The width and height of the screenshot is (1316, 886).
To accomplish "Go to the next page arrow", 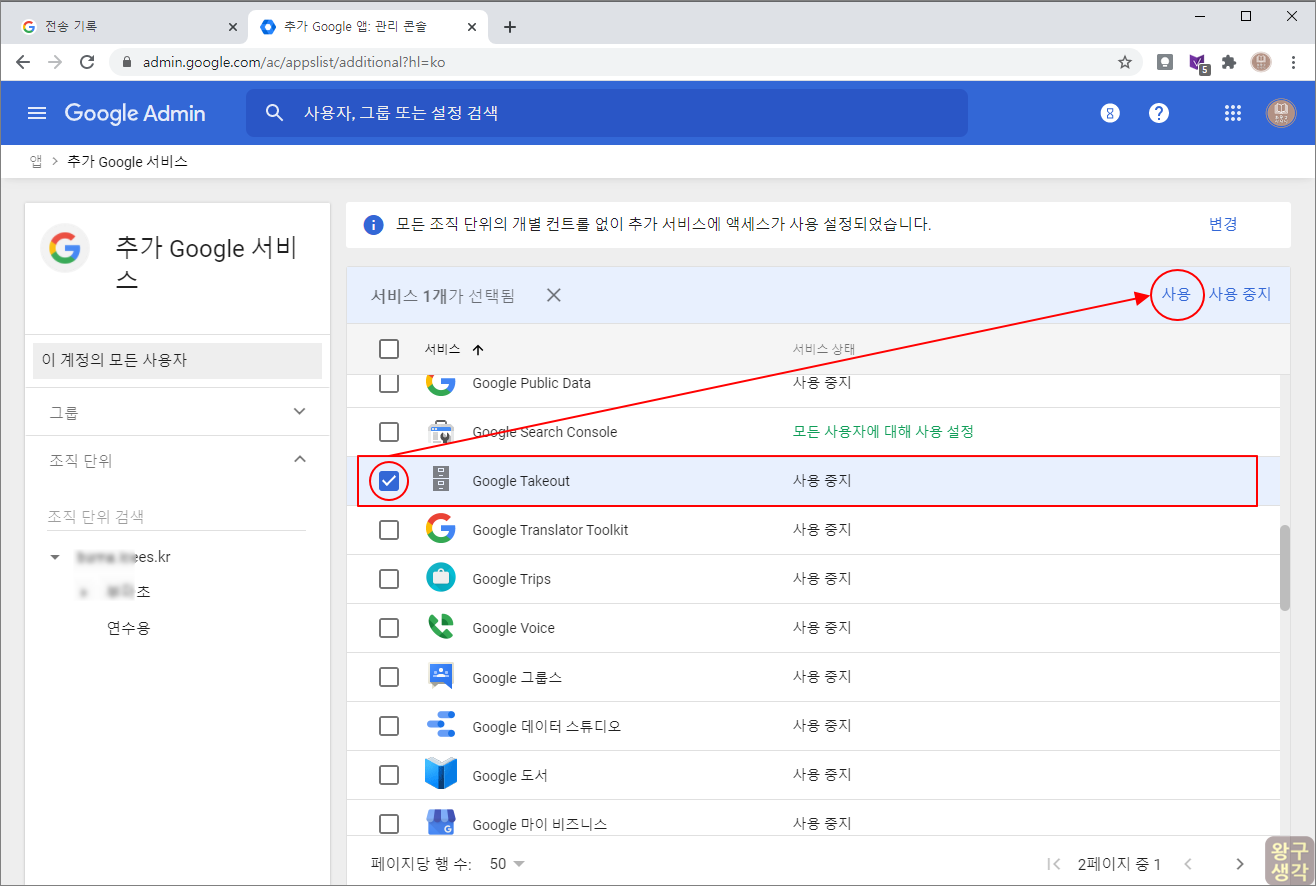I will [x=1240, y=864].
